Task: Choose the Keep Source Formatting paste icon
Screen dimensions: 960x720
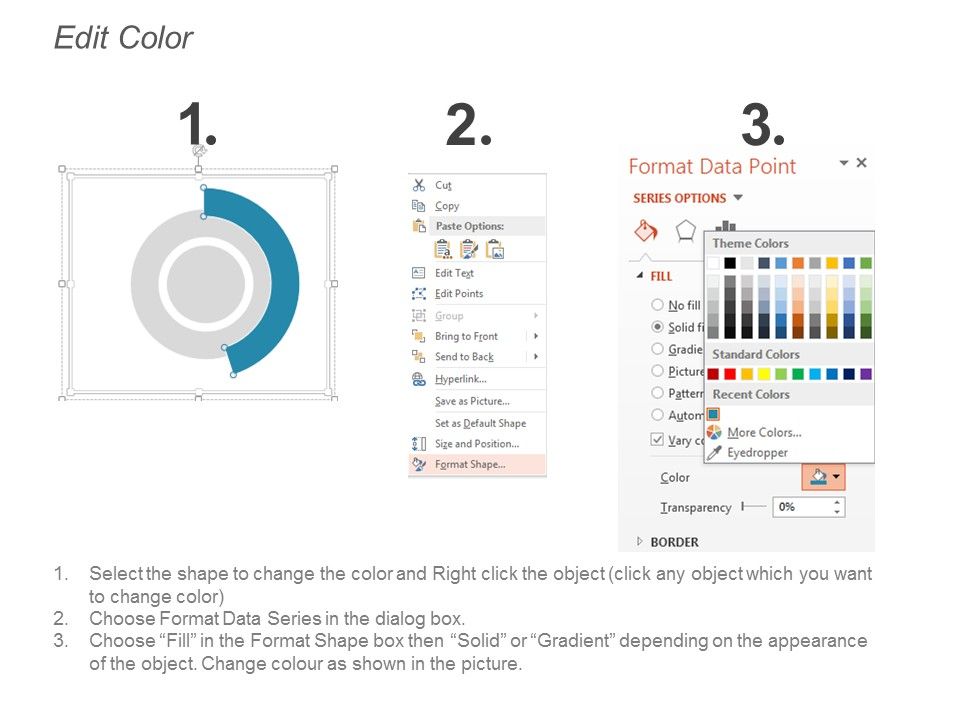Action: pyautogui.click(x=468, y=250)
